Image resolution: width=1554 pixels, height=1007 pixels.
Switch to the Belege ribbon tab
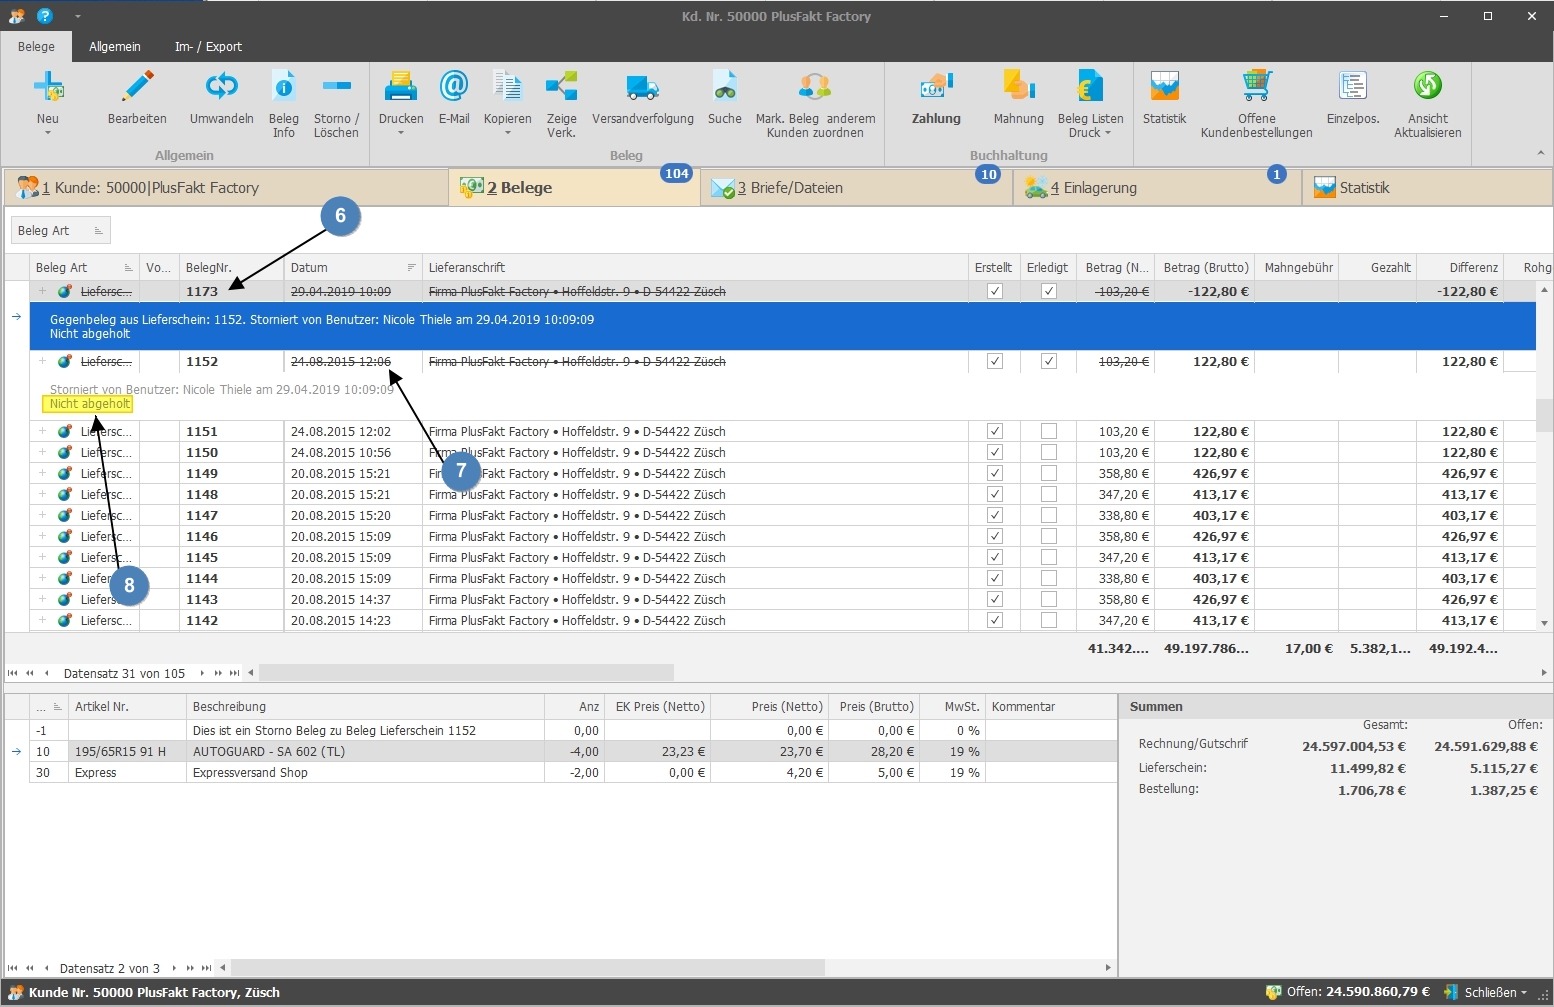pos(36,46)
